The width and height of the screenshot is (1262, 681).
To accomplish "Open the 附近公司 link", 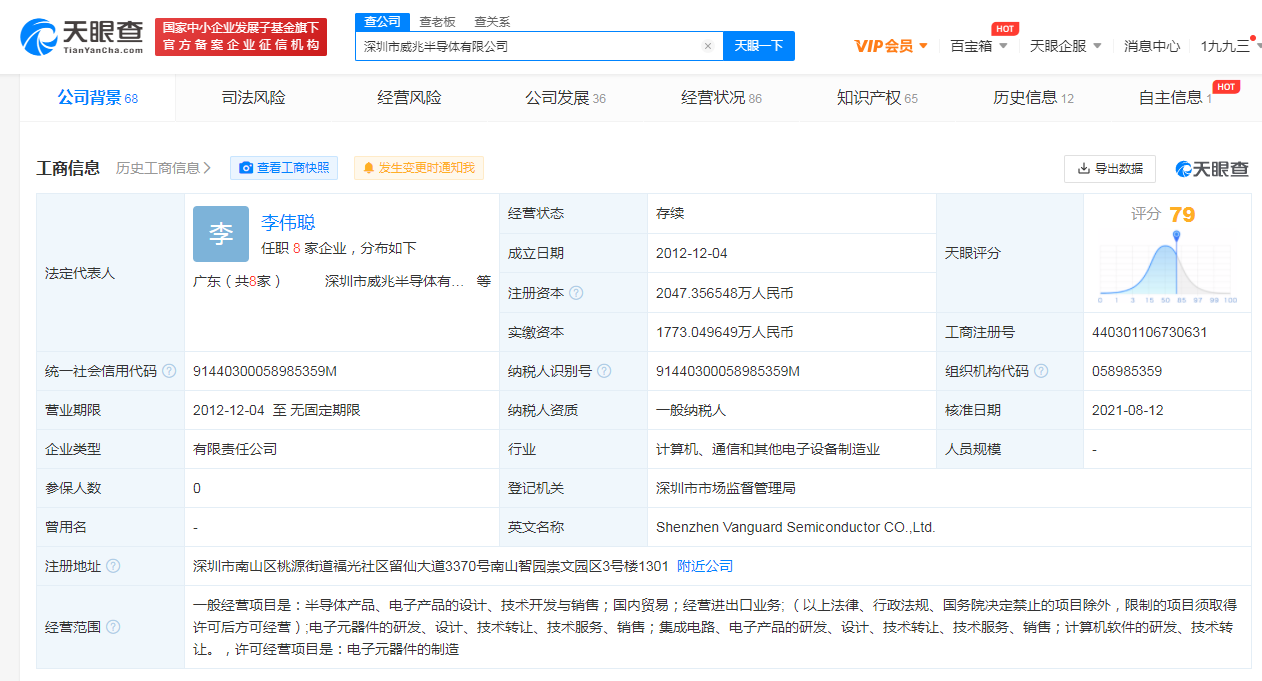I will pos(706,566).
